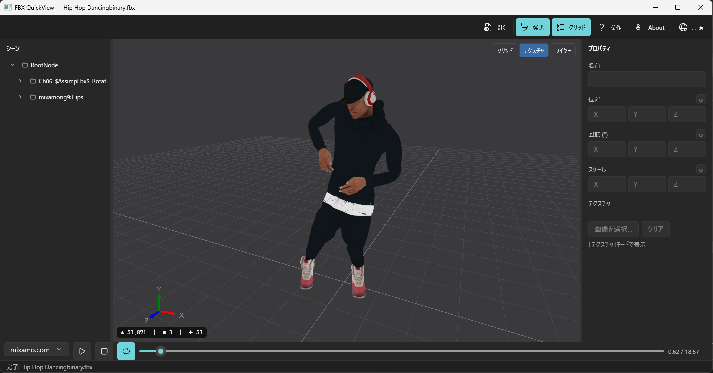Click the scale Z field
Viewport: 713px width, 373px height.
pos(687,184)
